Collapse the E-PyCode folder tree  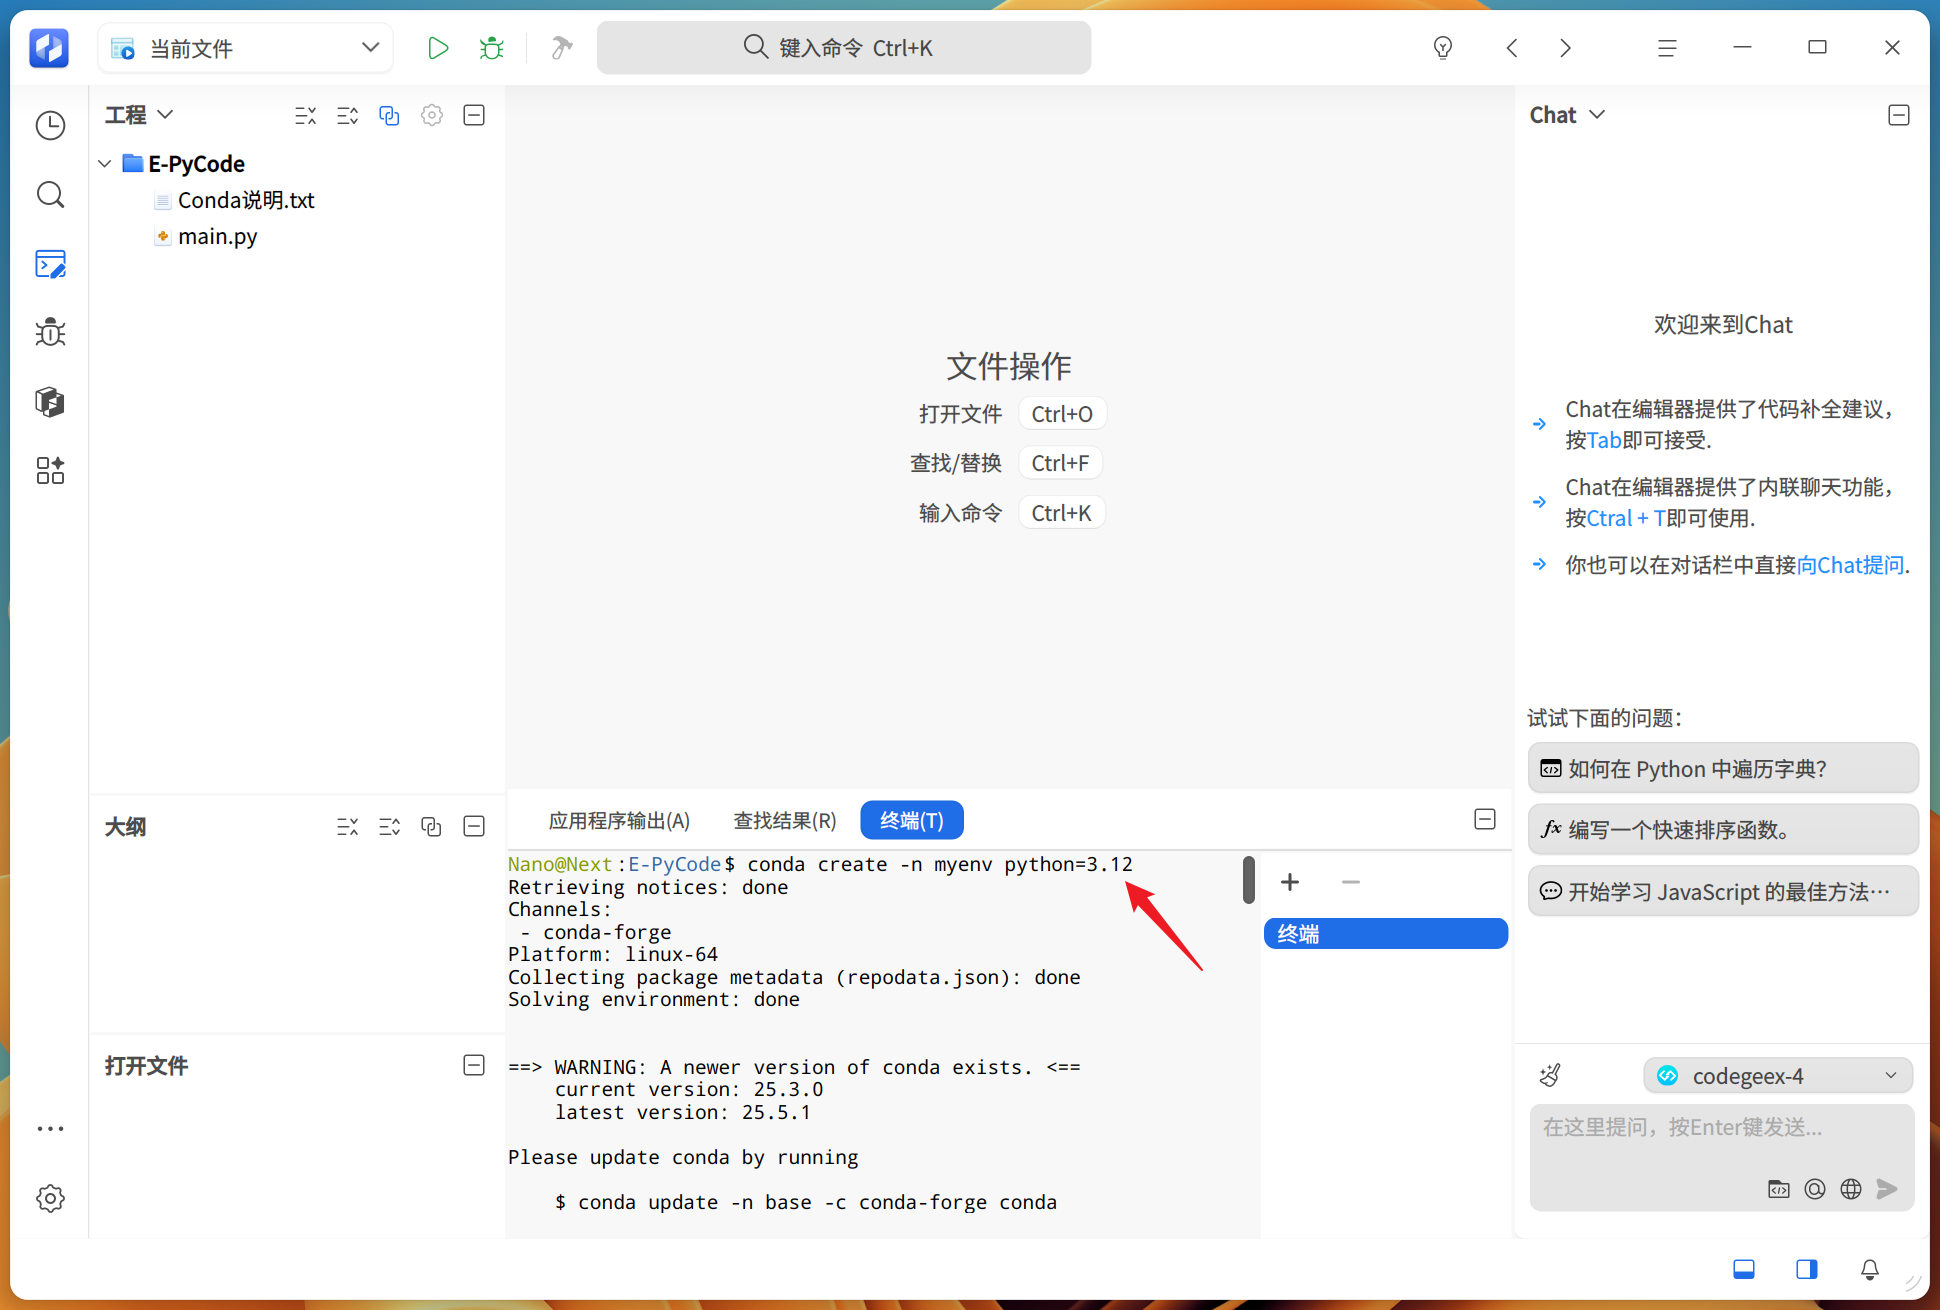pyautogui.click(x=105, y=163)
